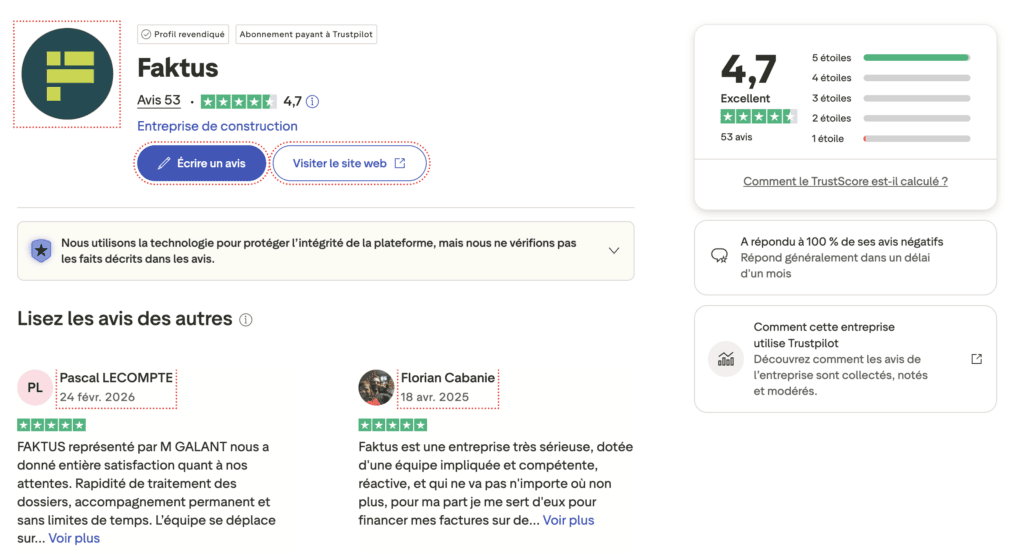Select the '1 étoile' label
Image resolution: width=1024 pixels, height=554 pixels.
click(827, 138)
